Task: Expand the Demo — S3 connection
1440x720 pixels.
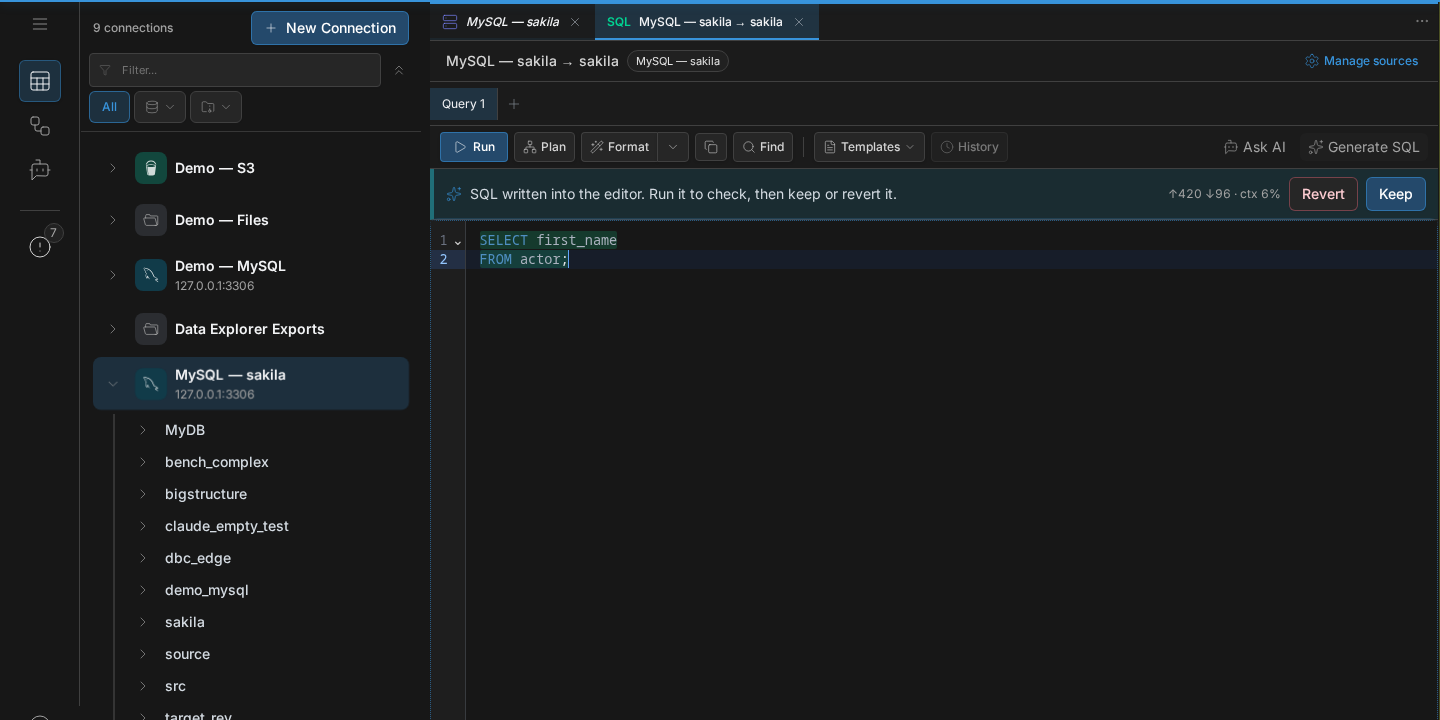Action: tap(113, 168)
